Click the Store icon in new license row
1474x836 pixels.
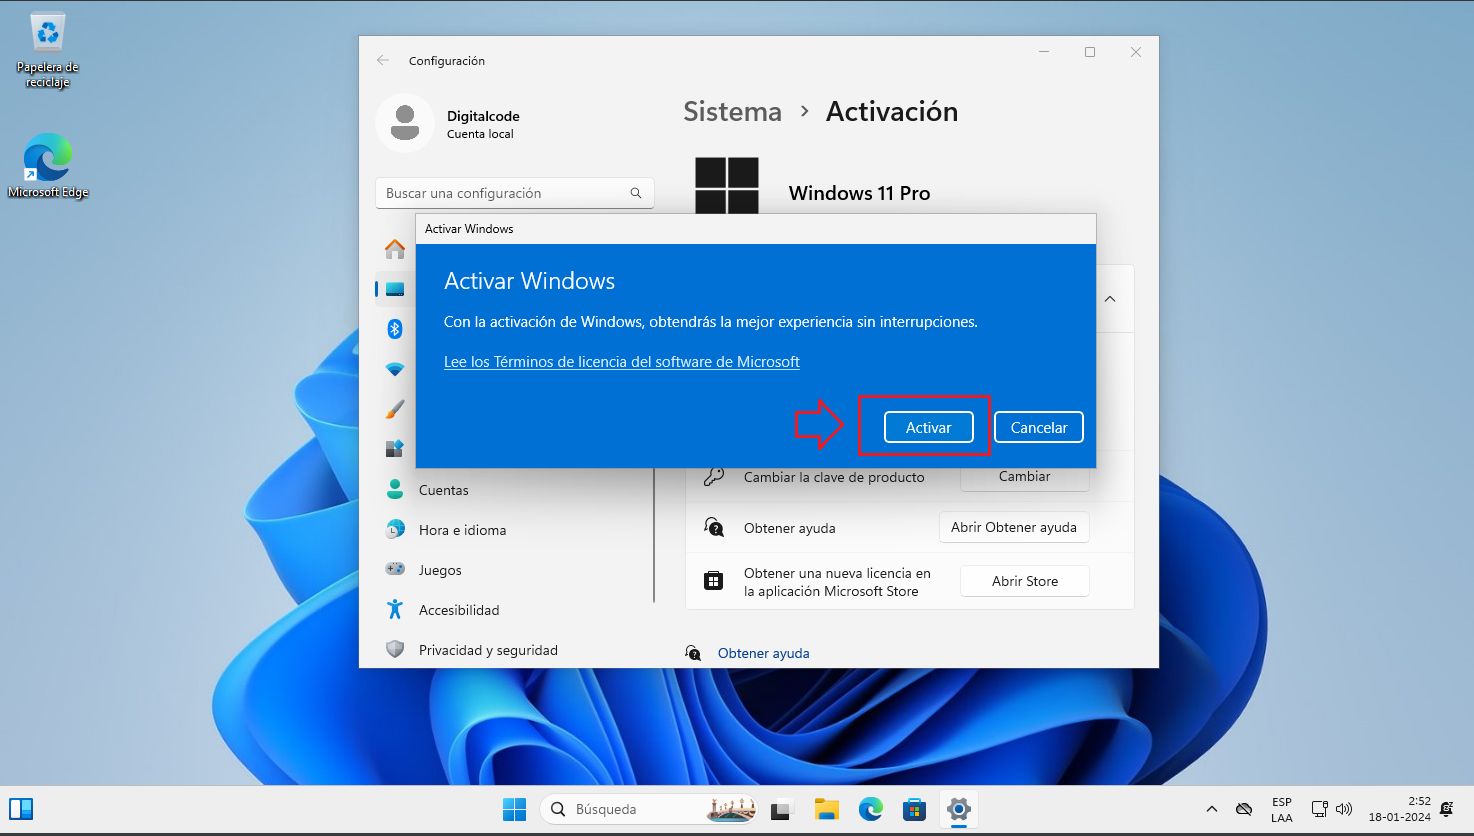(x=713, y=581)
